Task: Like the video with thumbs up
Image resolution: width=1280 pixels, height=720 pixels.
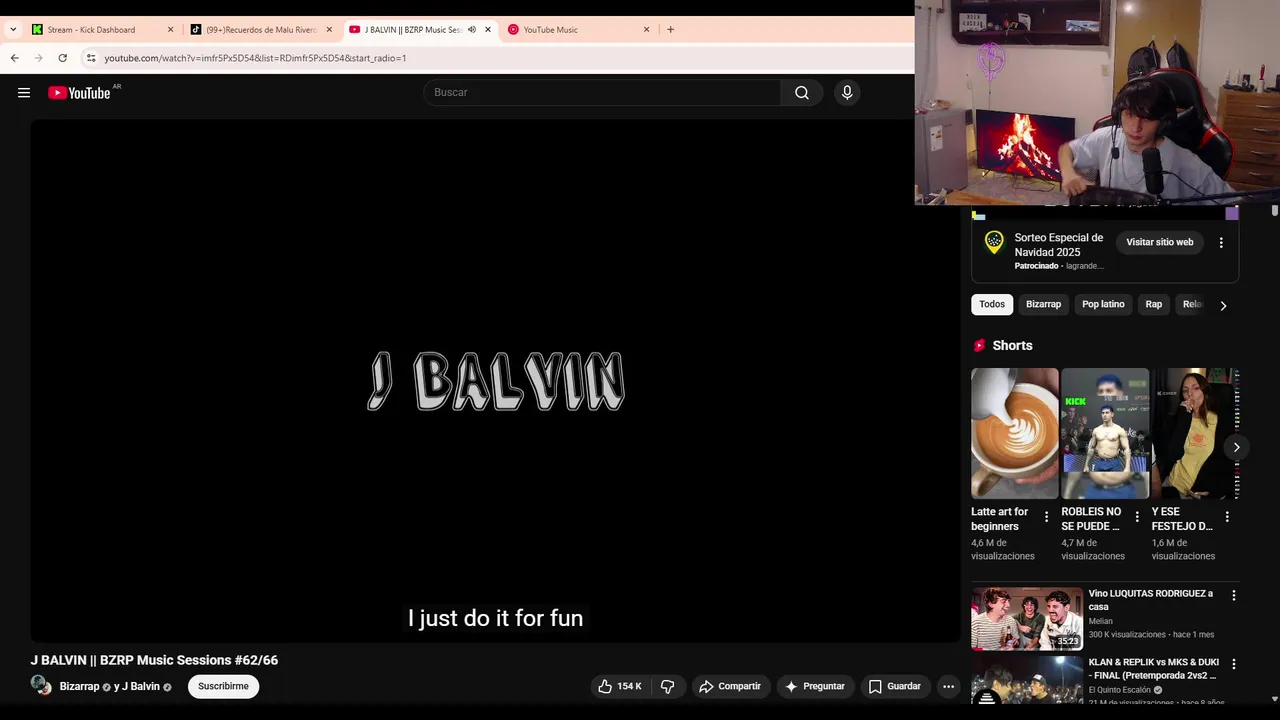Action: (x=620, y=686)
